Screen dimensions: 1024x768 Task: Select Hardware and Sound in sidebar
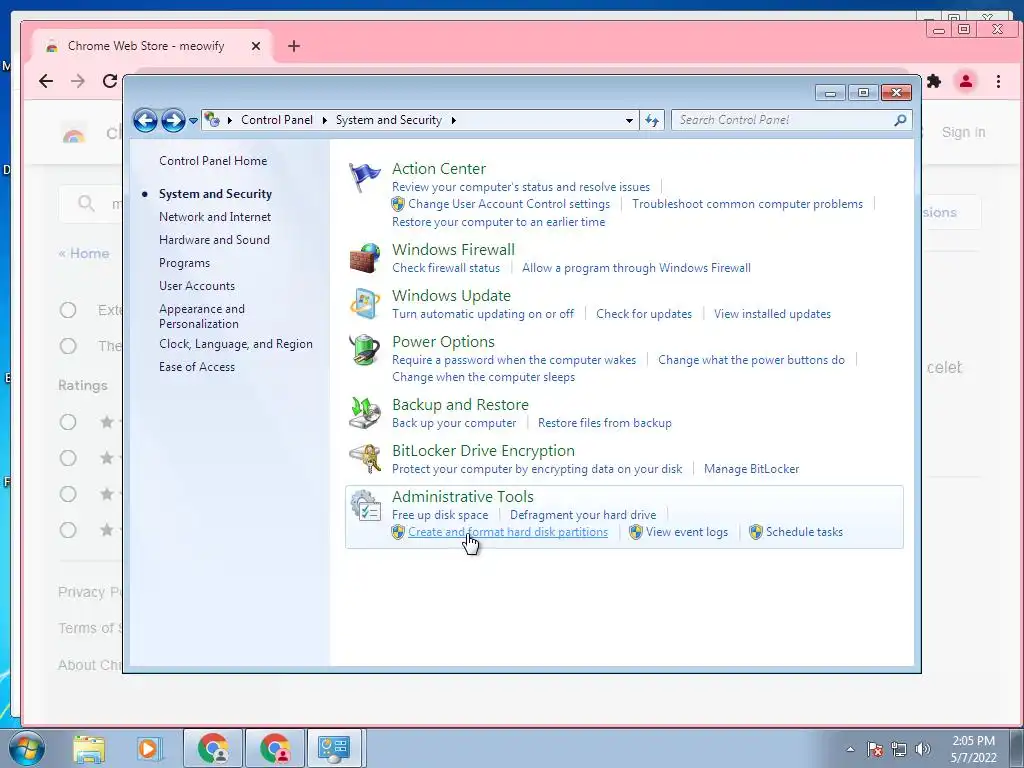pos(214,240)
